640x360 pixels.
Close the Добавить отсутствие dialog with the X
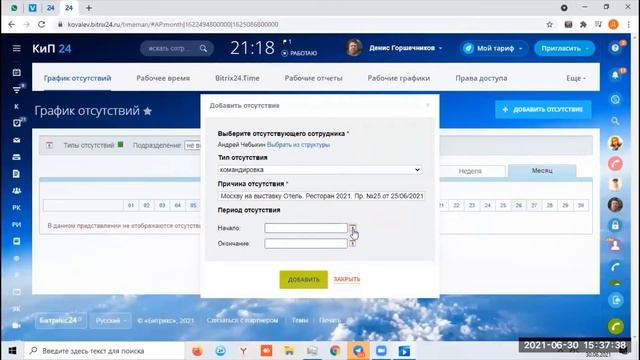click(x=428, y=105)
